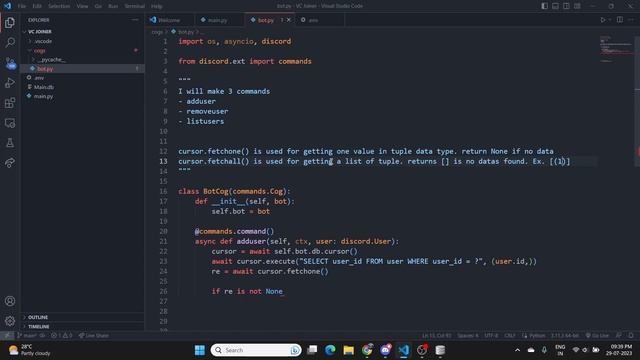Image resolution: width=640 pixels, height=360 pixels.
Task: Click the Windows taskbar Search box
Action: 256,350
